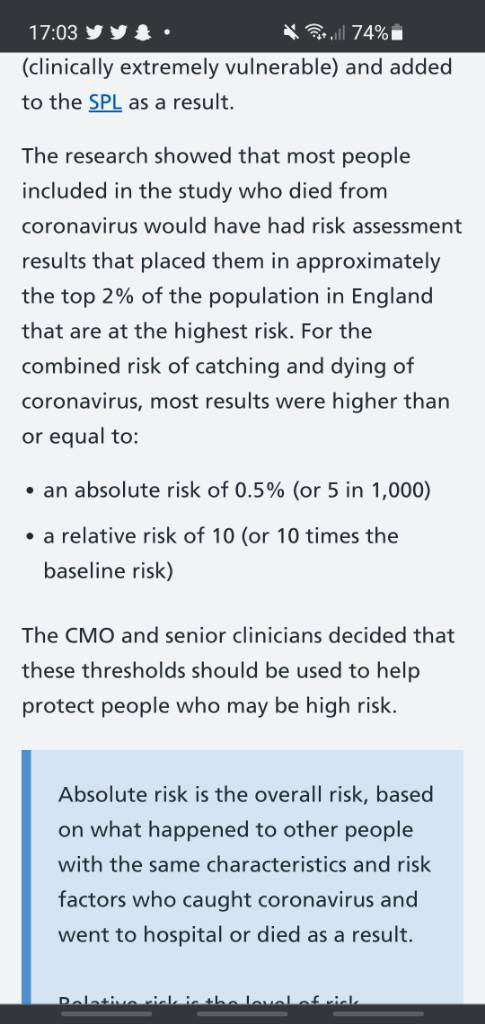This screenshot has height=1024, width=485.
Task: Select the relative risk of 10 bullet
Action: click(x=221, y=553)
